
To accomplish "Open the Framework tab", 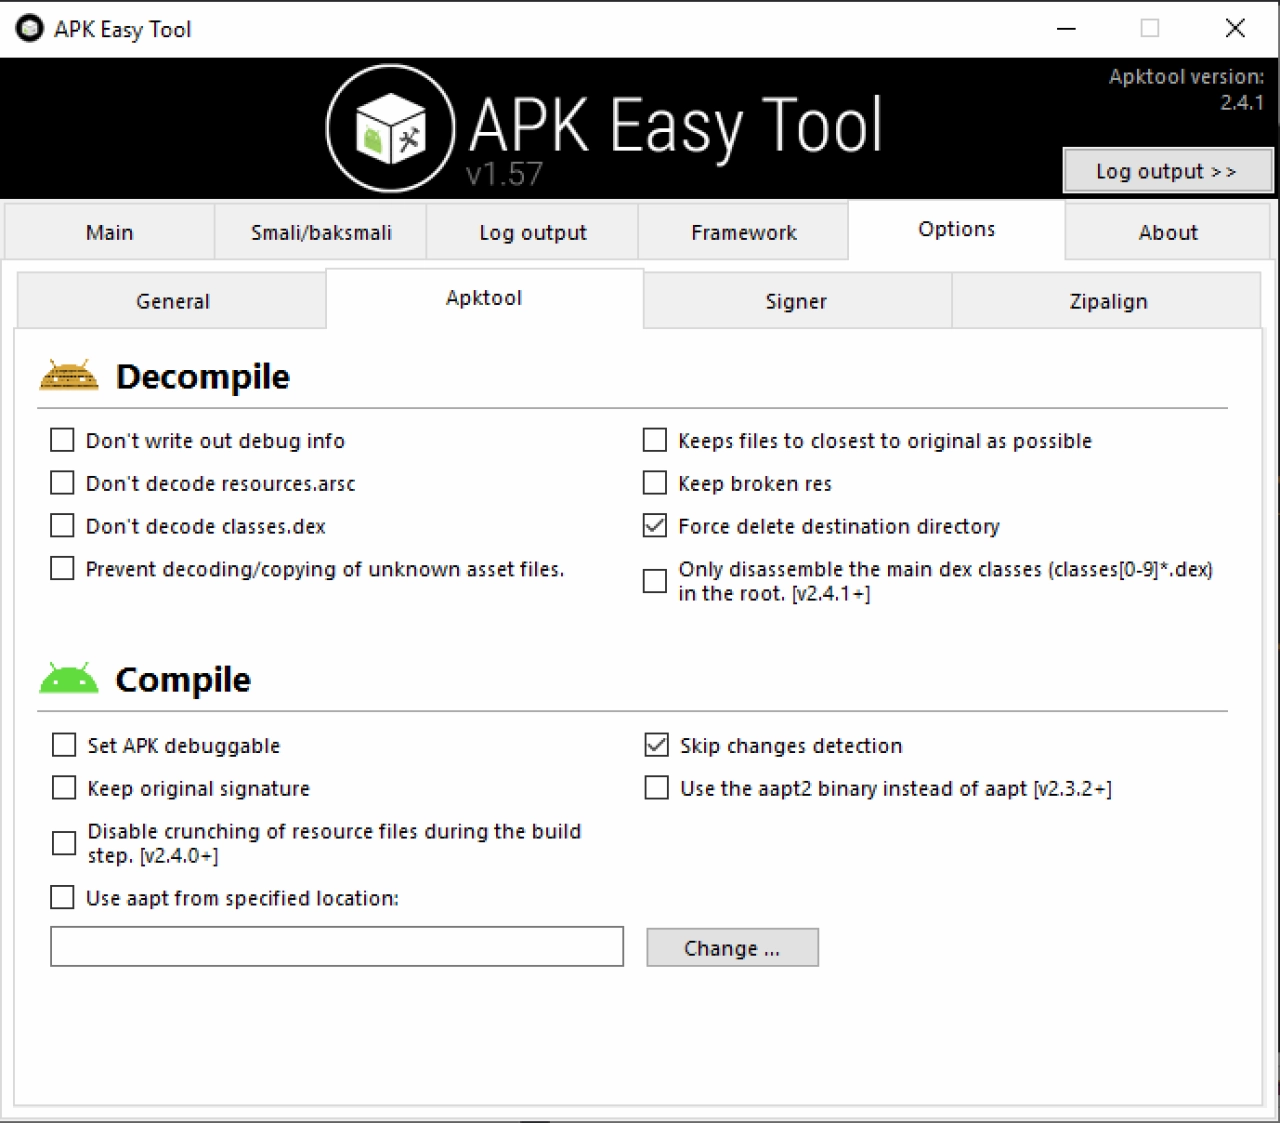I will (x=744, y=233).
